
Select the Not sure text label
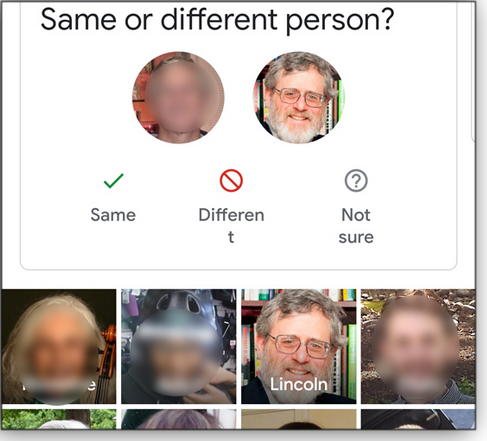(x=356, y=226)
